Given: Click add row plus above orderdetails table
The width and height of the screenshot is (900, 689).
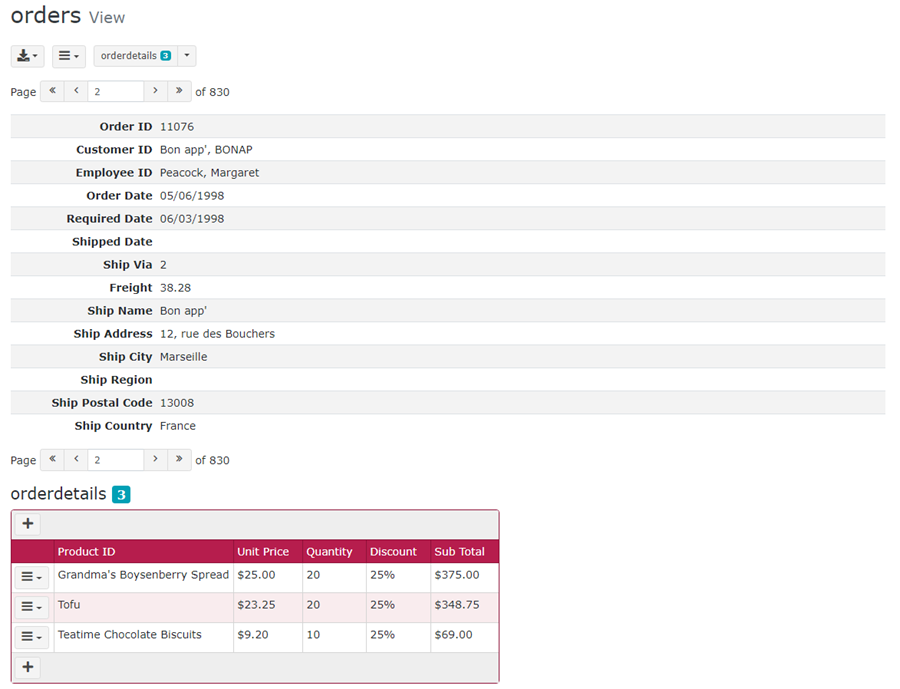Looking at the screenshot, I should (x=28, y=524).
